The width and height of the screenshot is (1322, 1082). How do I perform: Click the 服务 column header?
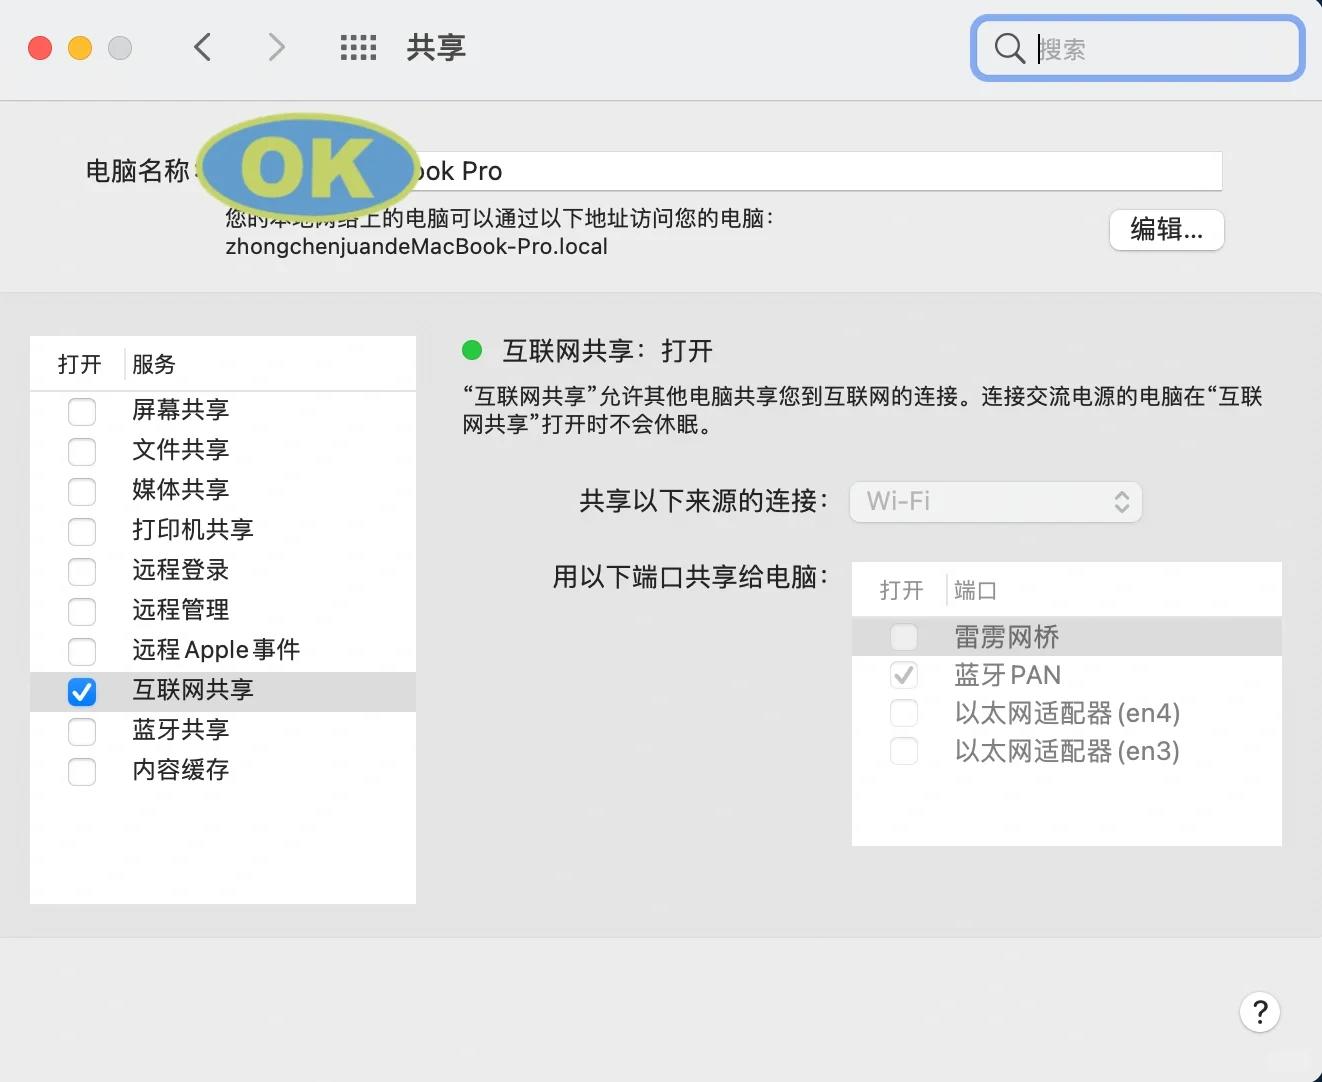pyautogui.click(x=154, y=364)
